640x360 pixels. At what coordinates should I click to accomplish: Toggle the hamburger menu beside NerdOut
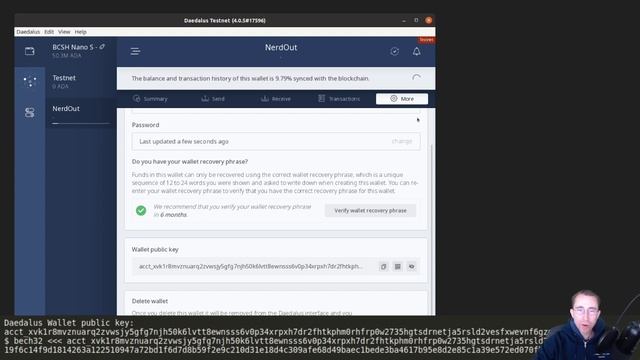point(135,51)
